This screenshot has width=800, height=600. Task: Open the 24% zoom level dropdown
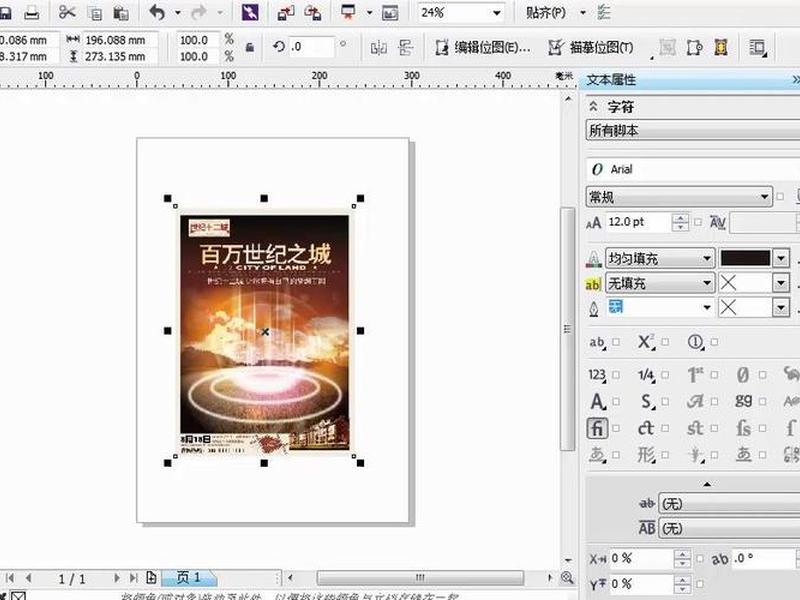click(496, 13)
